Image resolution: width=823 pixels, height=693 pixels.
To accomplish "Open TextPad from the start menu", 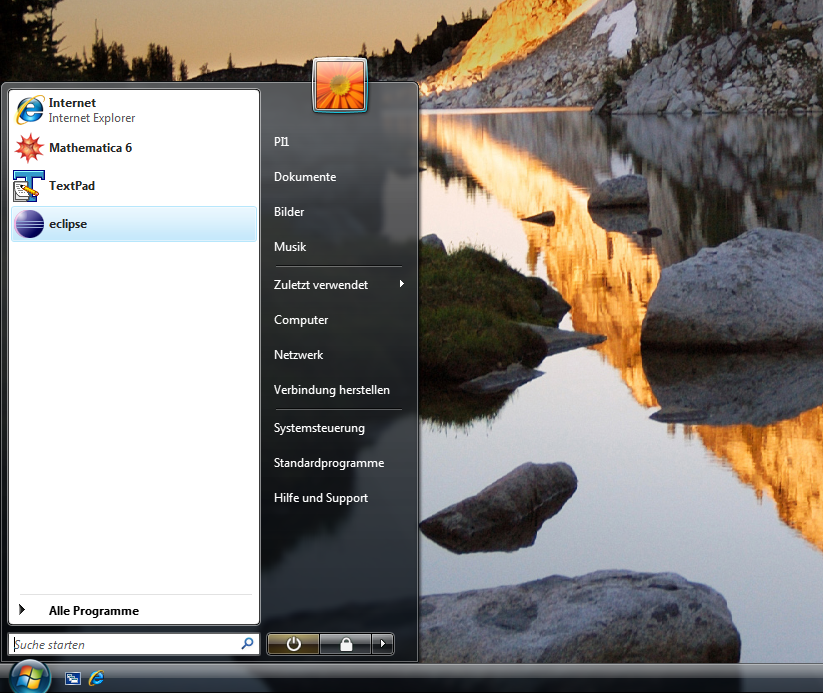I will [x=134, y=186].
